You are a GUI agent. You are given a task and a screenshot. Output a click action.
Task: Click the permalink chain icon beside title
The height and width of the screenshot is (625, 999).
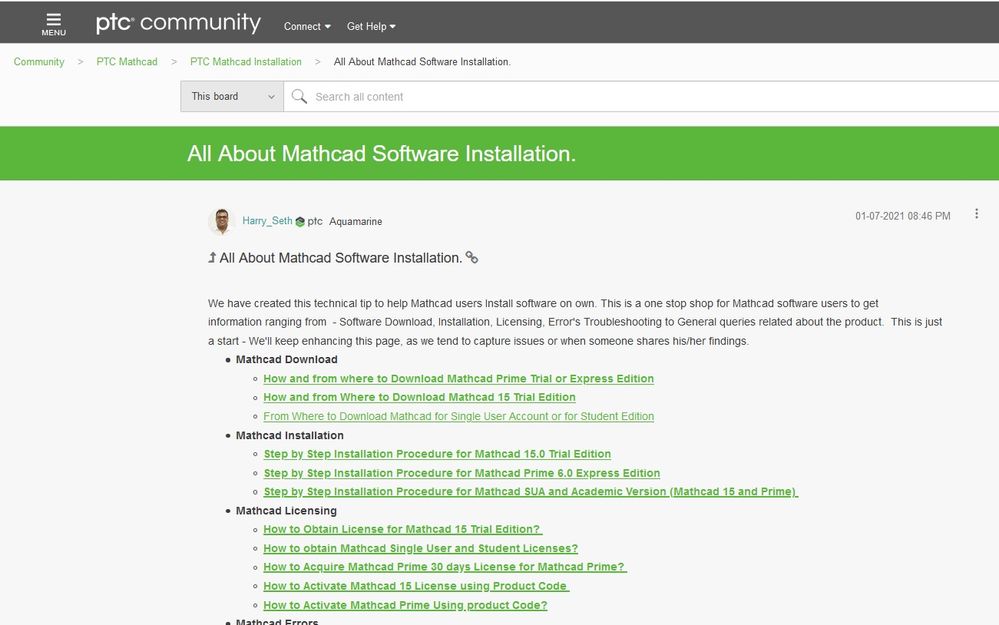[472, 258]
